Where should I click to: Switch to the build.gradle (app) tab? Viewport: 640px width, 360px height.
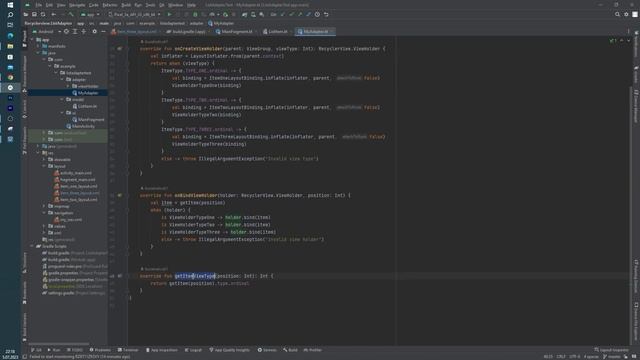pos(187,31)
